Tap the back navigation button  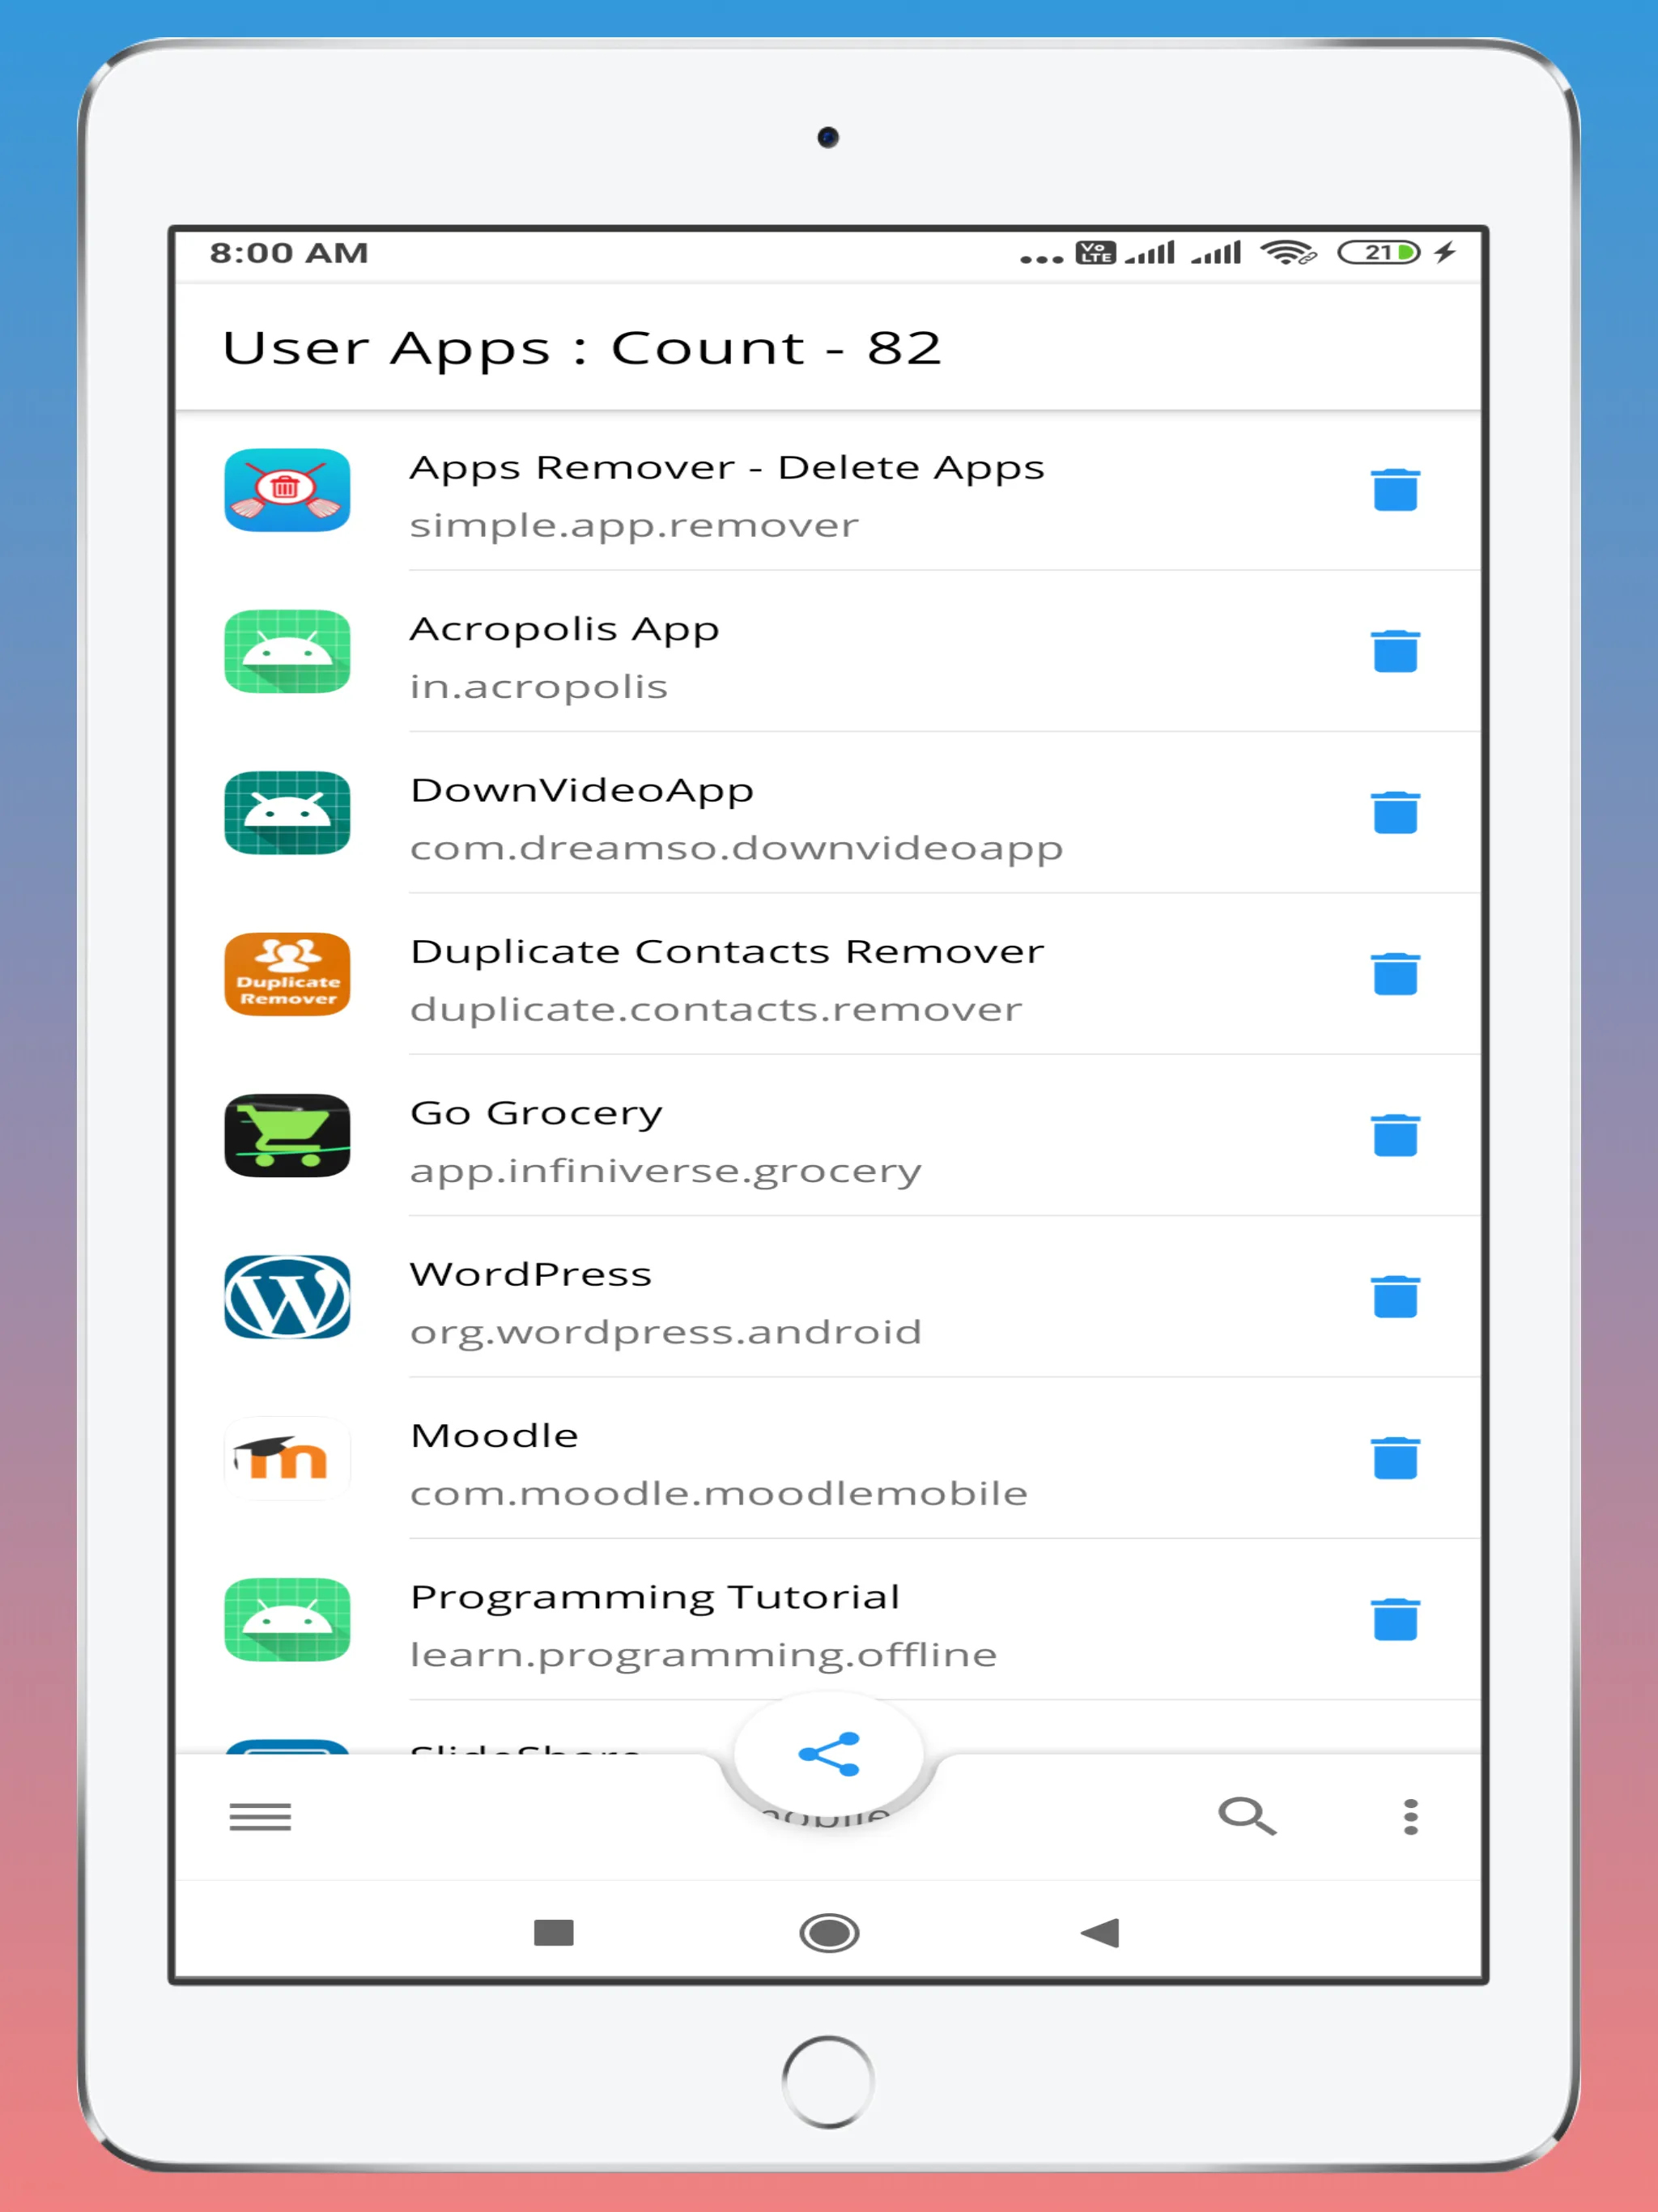click(x=1106, y=1930)
